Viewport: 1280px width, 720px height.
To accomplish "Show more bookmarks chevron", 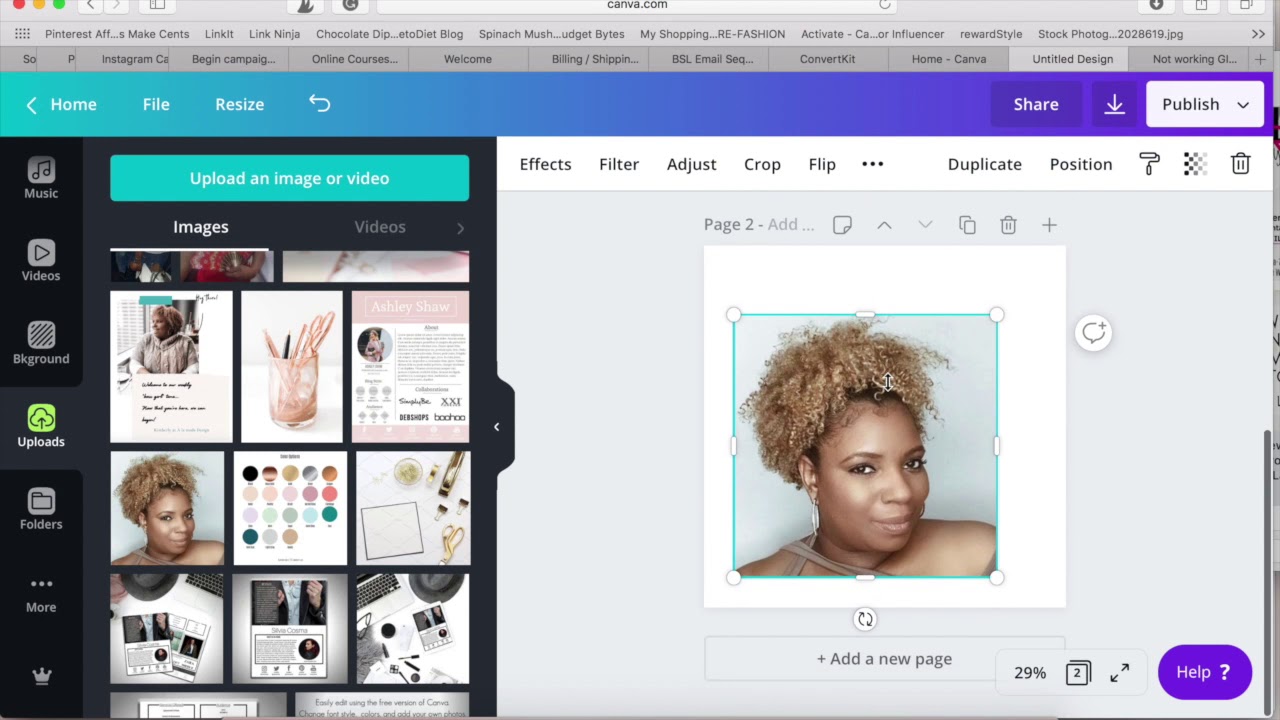I will click(x=1258, y=34).
